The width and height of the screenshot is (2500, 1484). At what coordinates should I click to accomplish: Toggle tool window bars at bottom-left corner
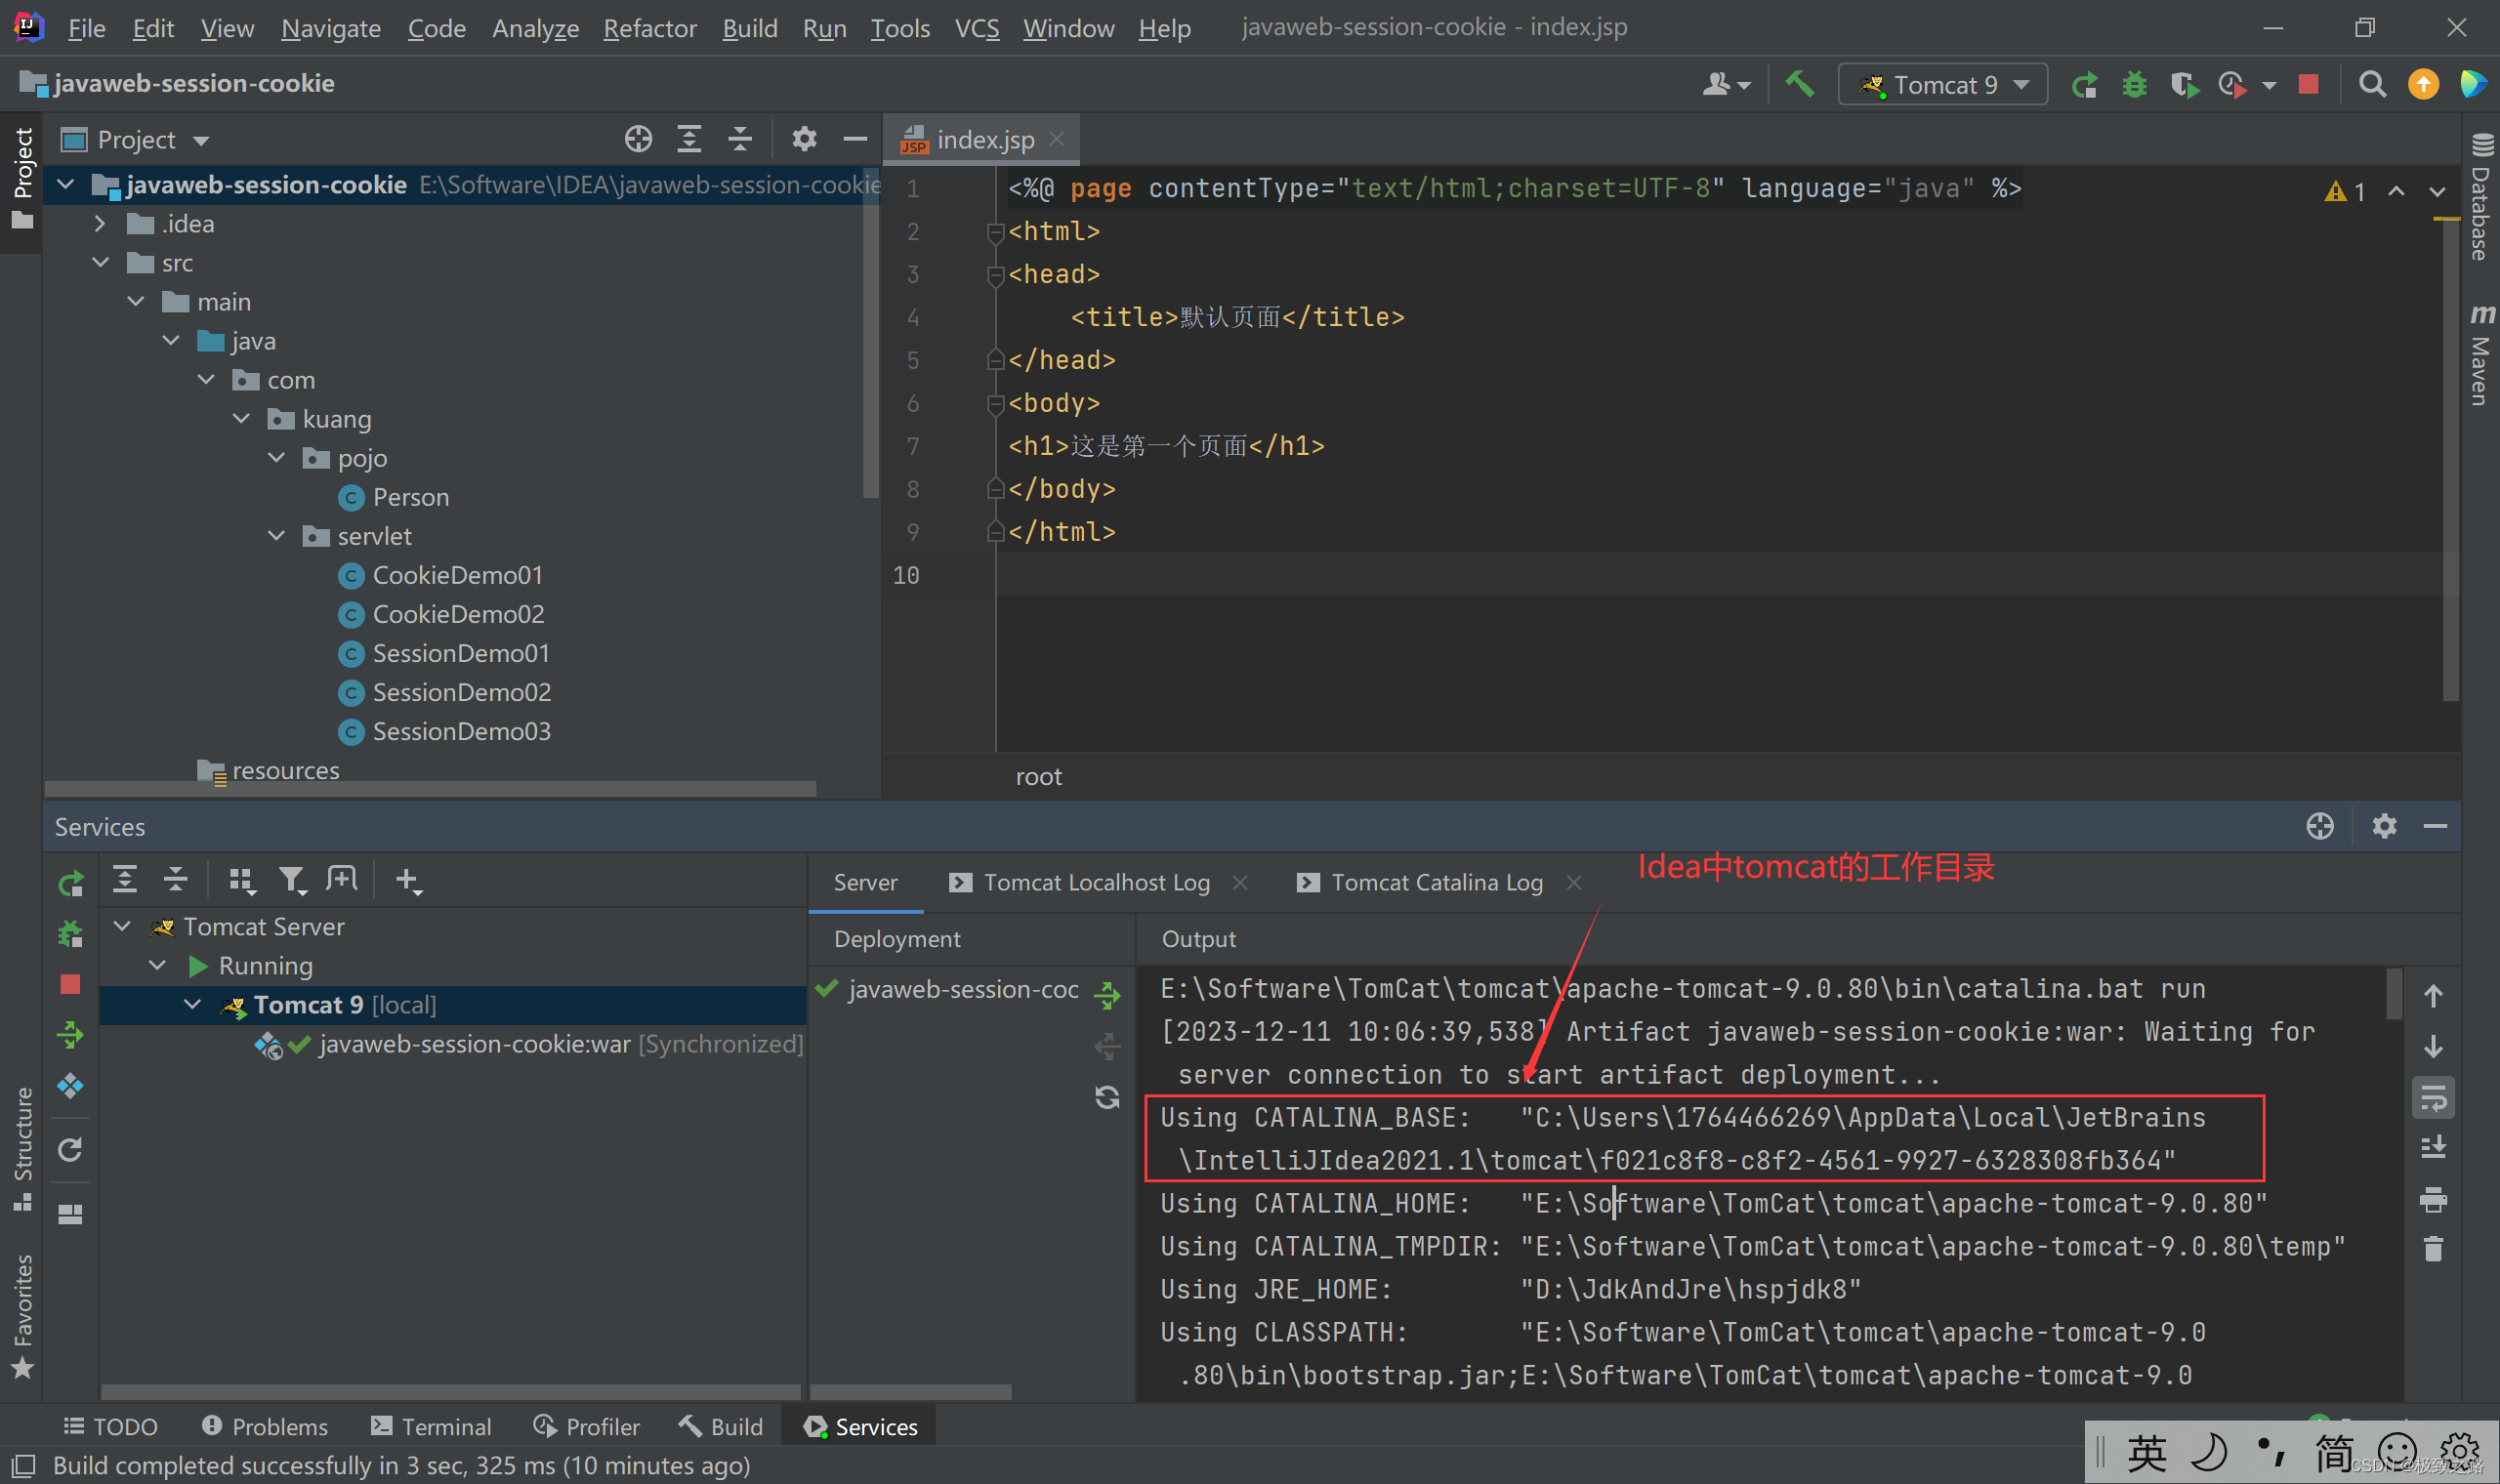point(24,1466)
